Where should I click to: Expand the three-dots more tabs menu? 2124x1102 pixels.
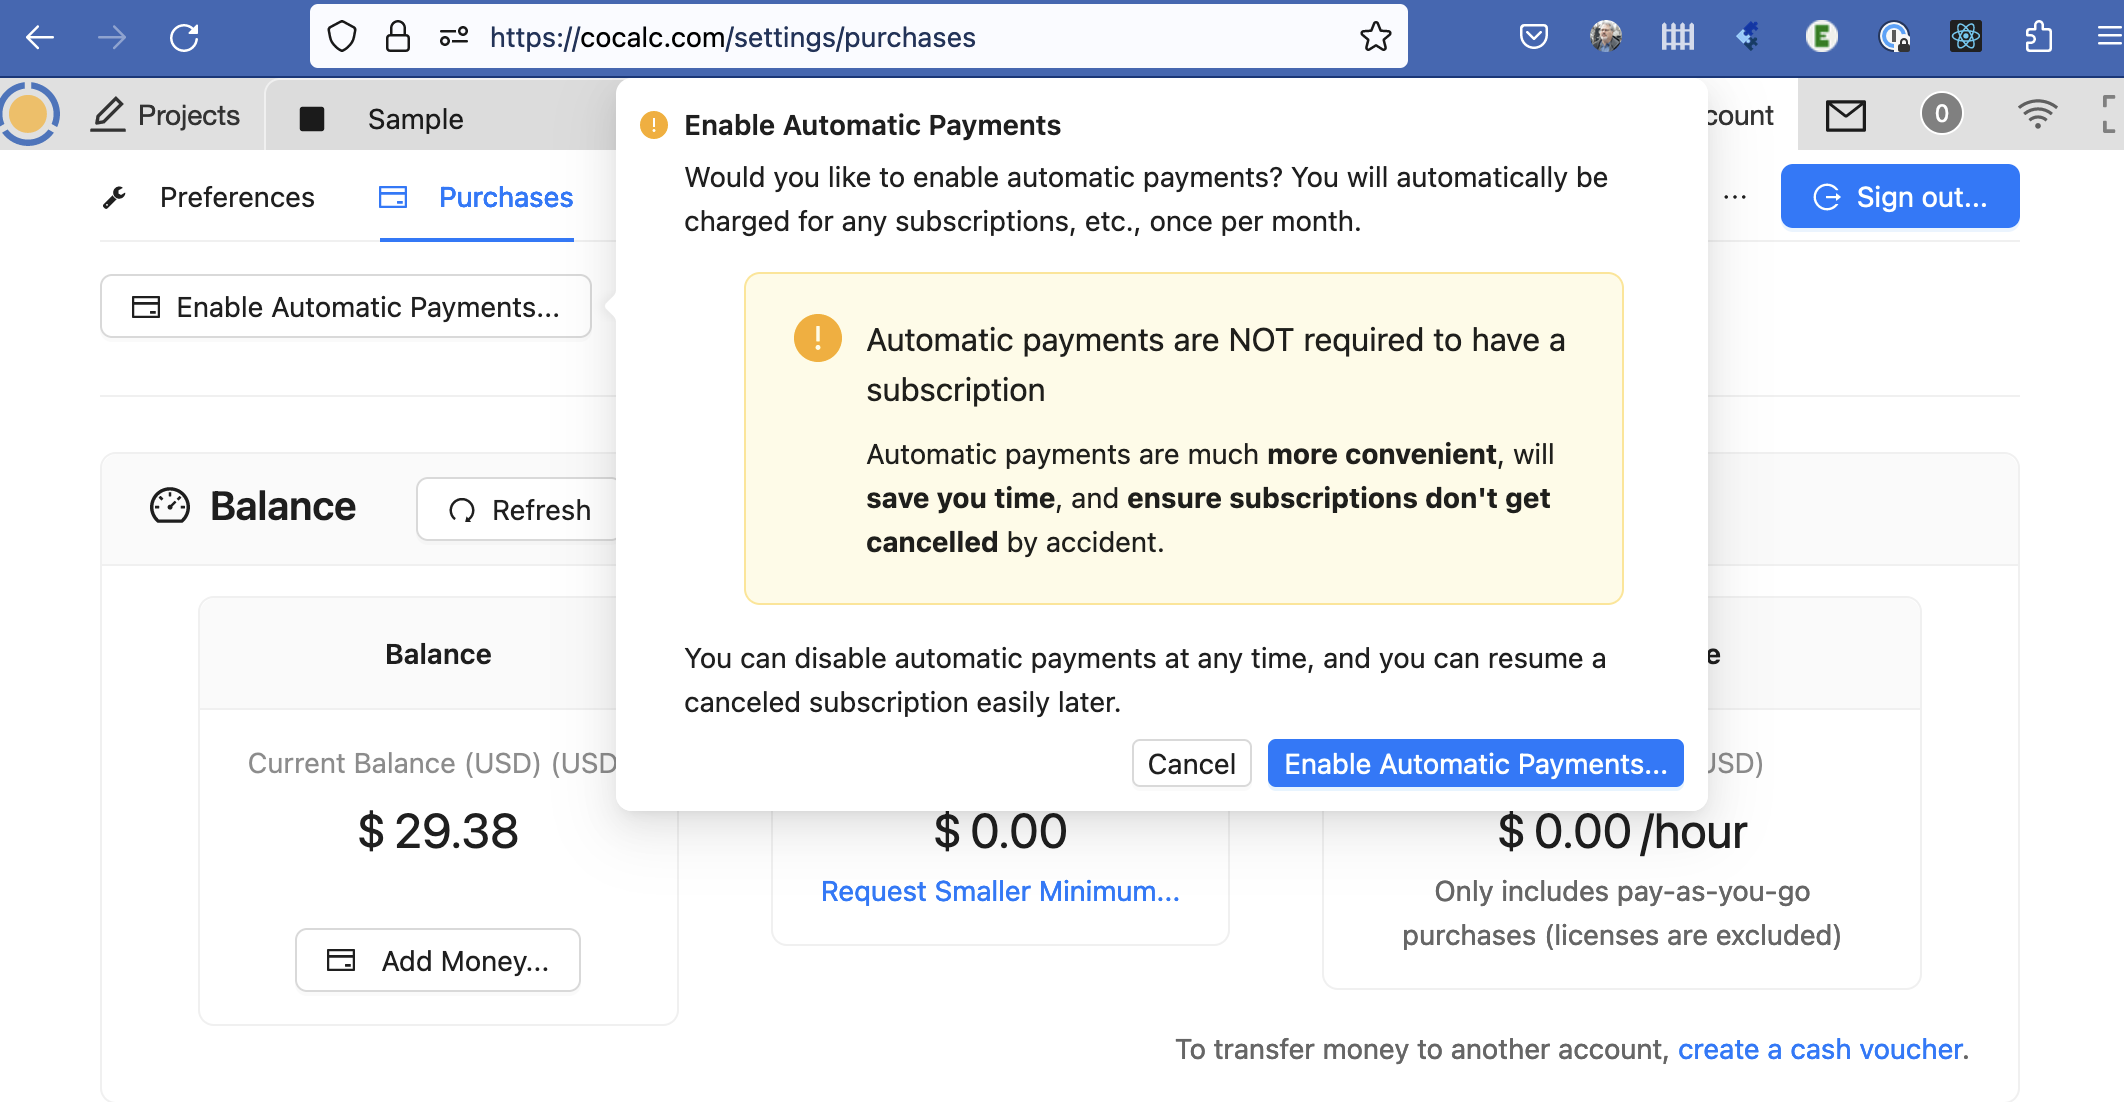click(1735, 197)
